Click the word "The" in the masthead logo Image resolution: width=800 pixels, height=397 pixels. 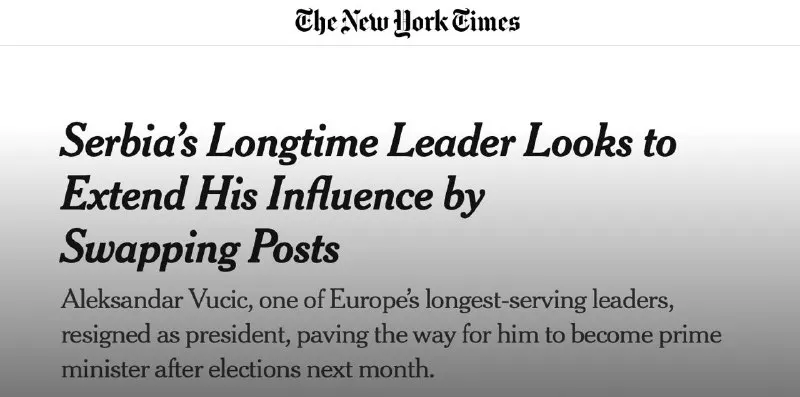click(315, 21)
